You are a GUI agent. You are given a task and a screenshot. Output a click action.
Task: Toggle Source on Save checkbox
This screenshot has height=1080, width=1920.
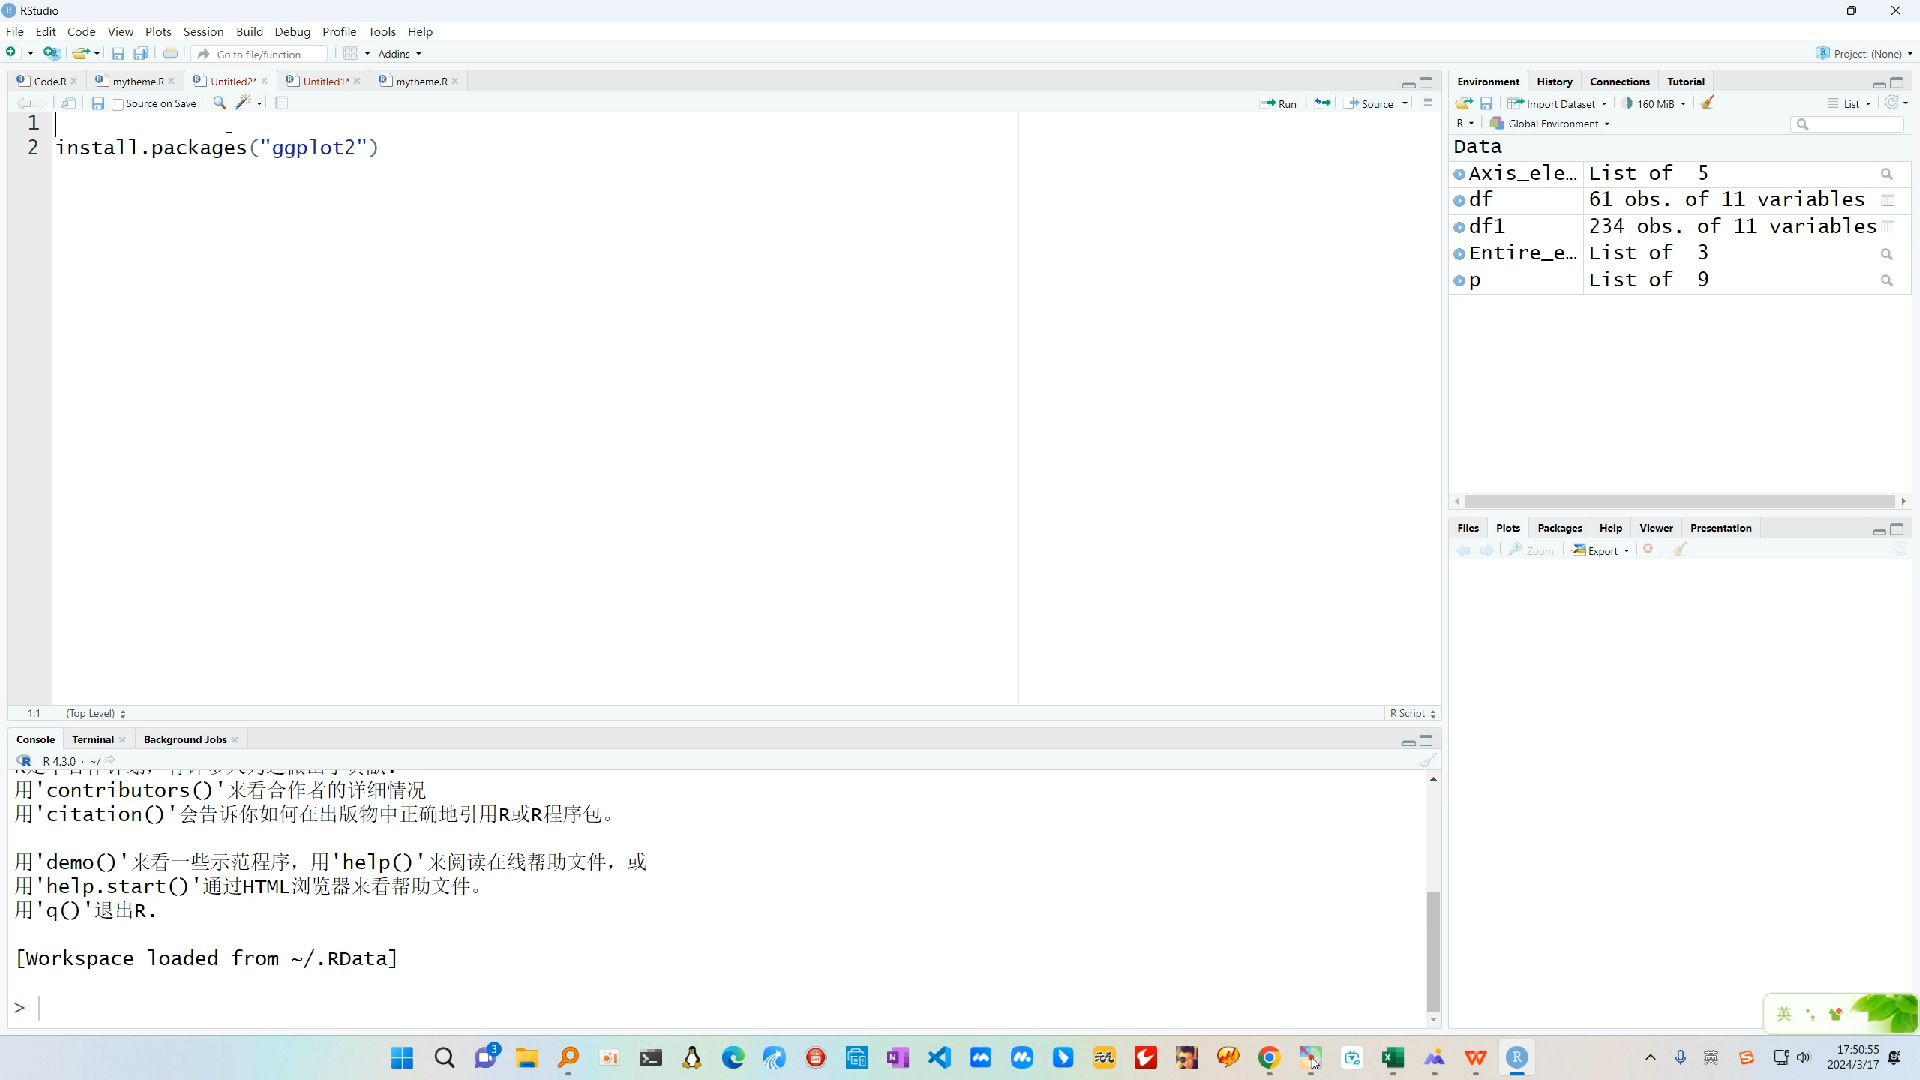(118, 104)
